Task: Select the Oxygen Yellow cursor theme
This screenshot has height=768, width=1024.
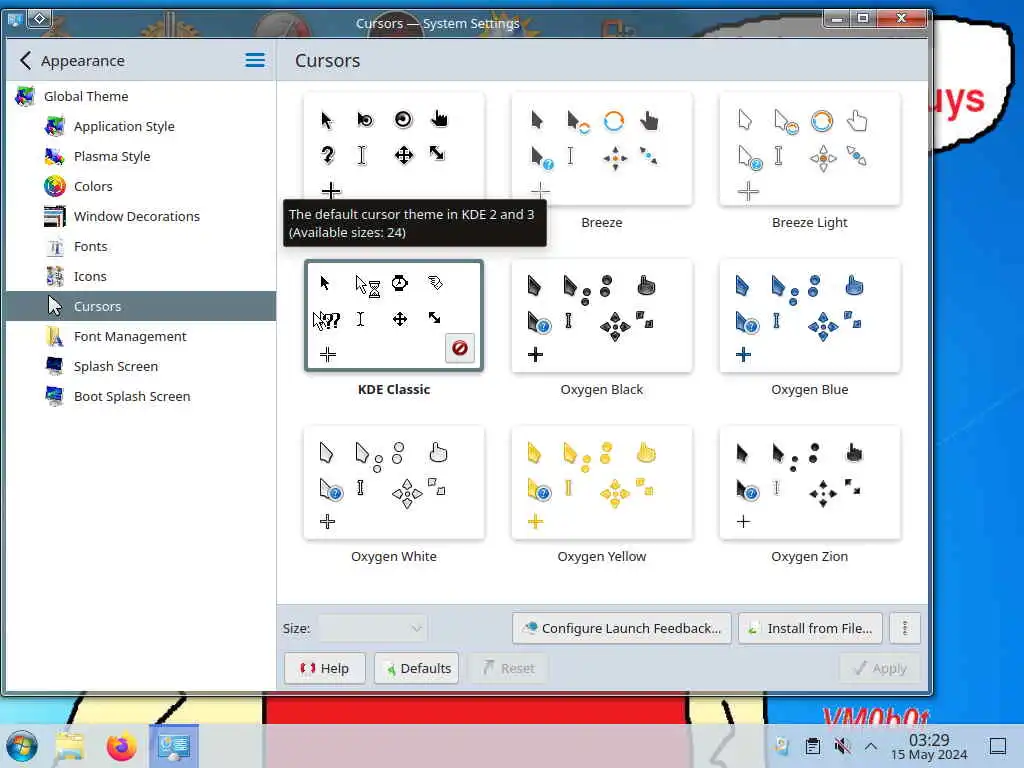Action: click(x=601, y=483)
